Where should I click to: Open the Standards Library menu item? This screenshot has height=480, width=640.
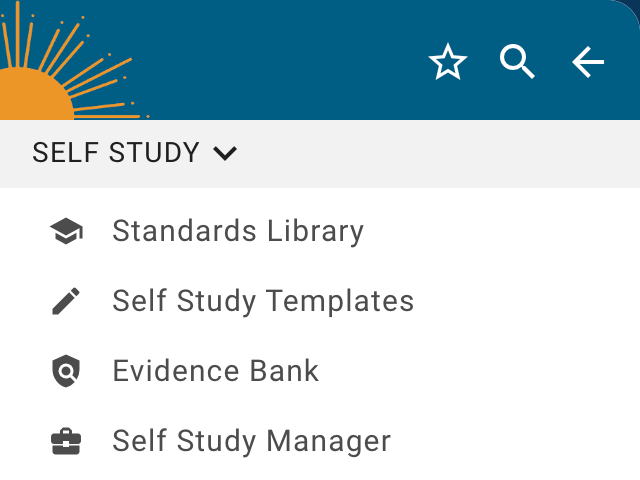tap(238, 232)
